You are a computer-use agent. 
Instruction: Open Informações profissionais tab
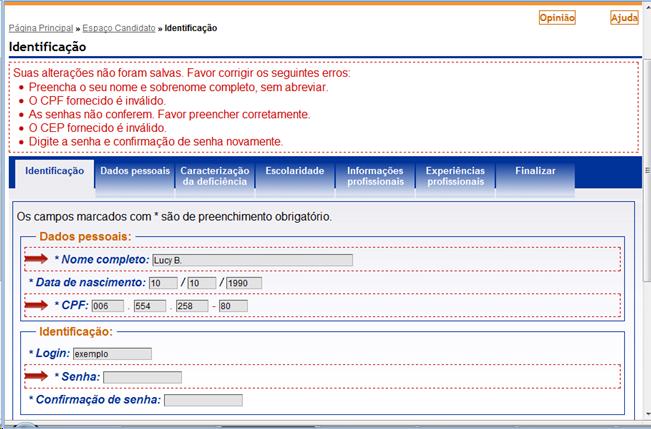(375, 176)
